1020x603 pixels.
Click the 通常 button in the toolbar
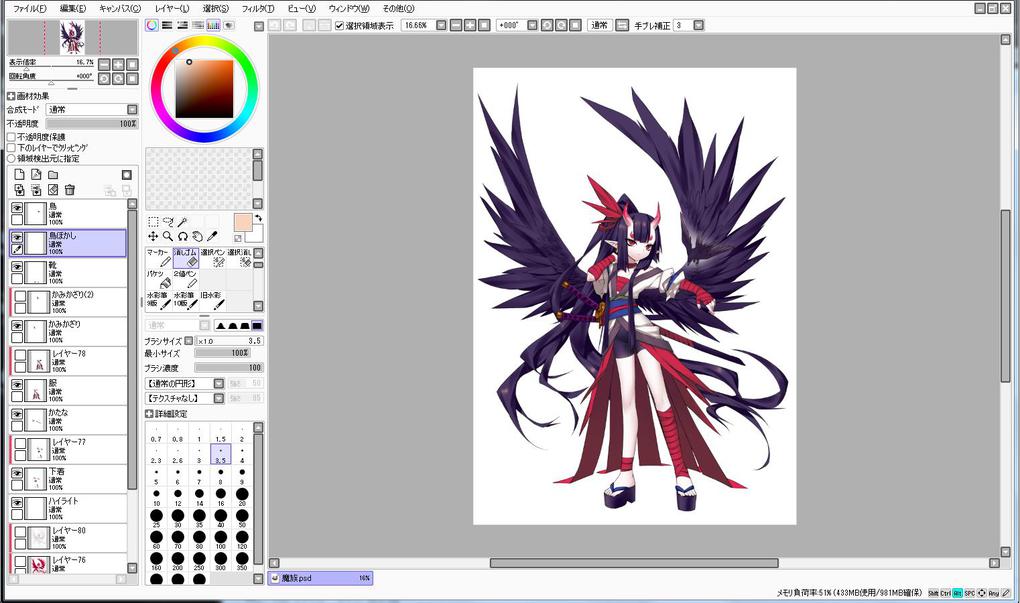599,25
